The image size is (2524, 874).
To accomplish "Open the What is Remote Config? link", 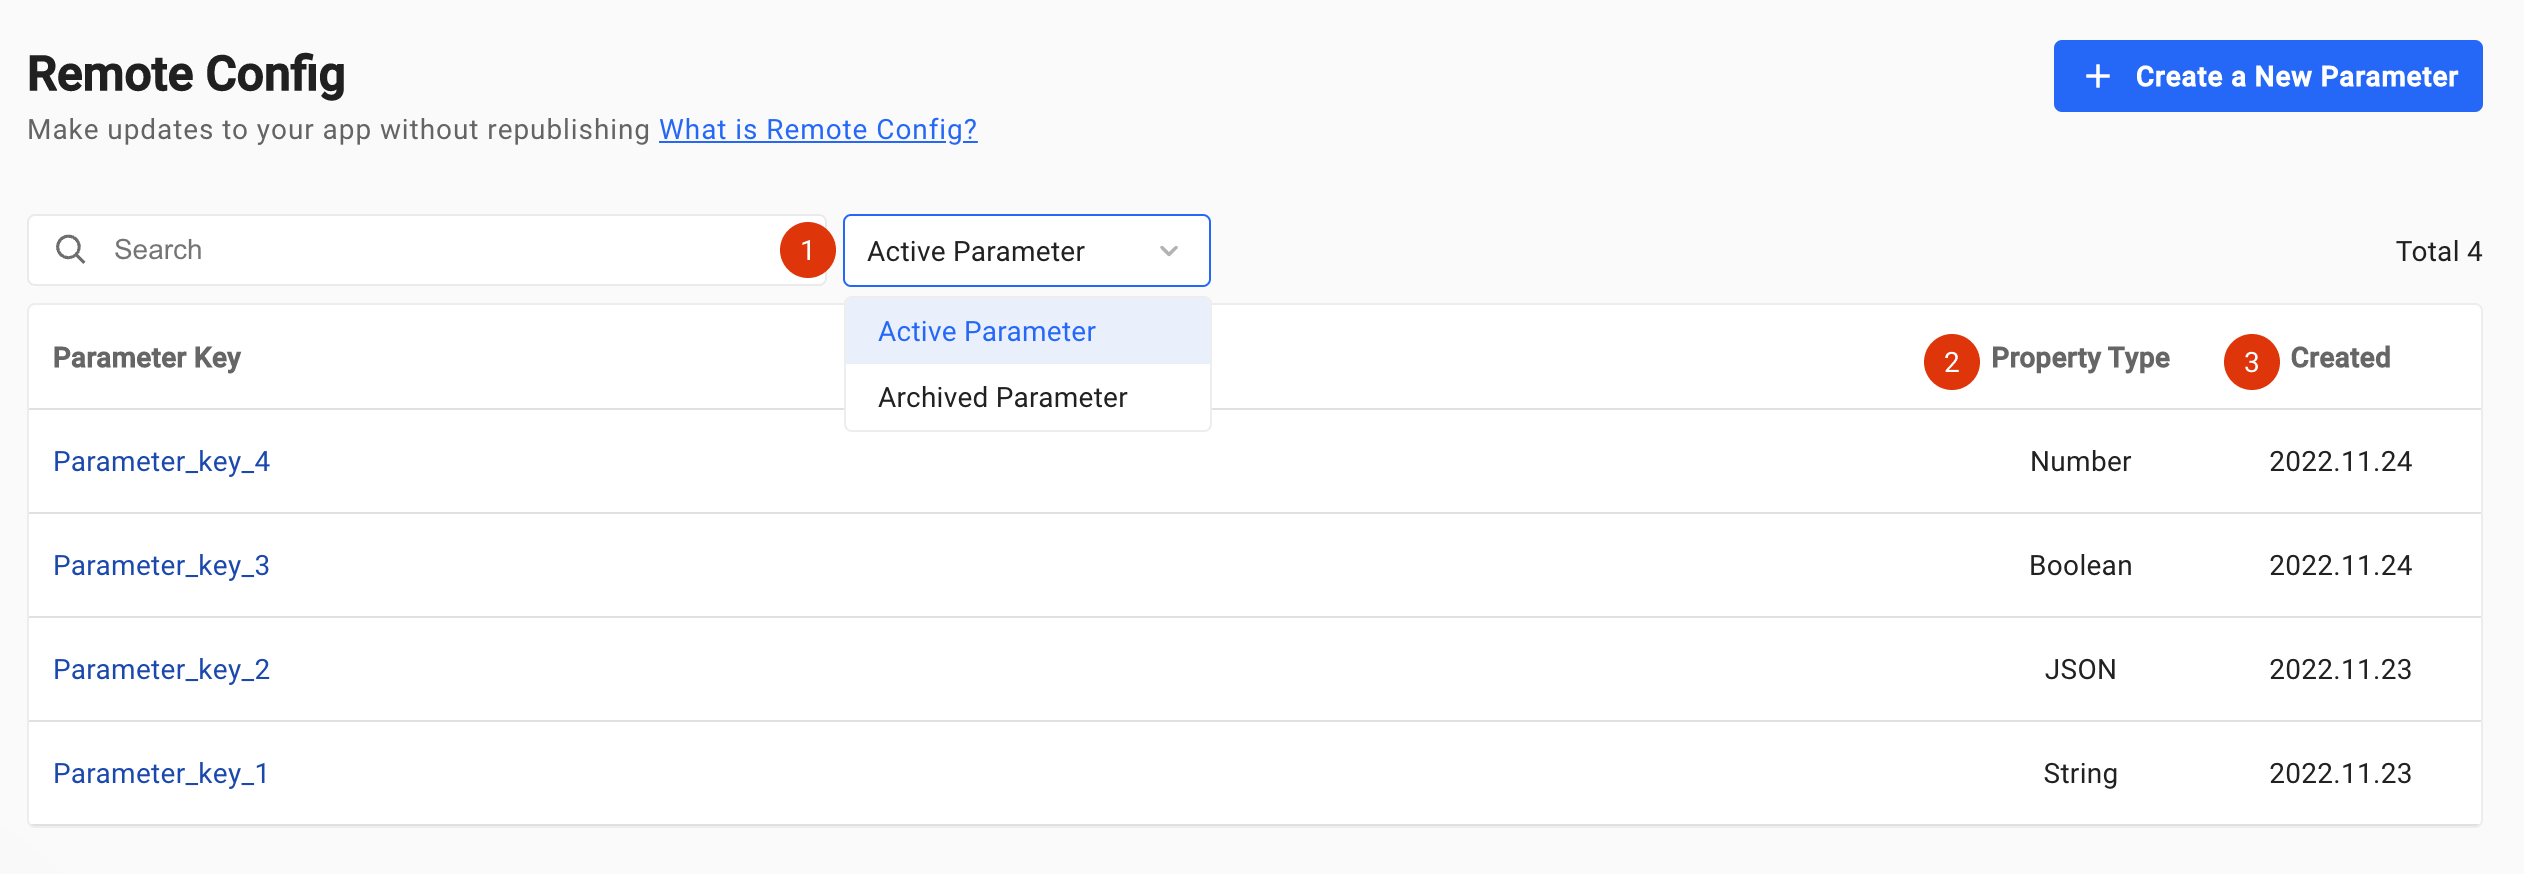I will pyautogui.click(x=817, y=129).
